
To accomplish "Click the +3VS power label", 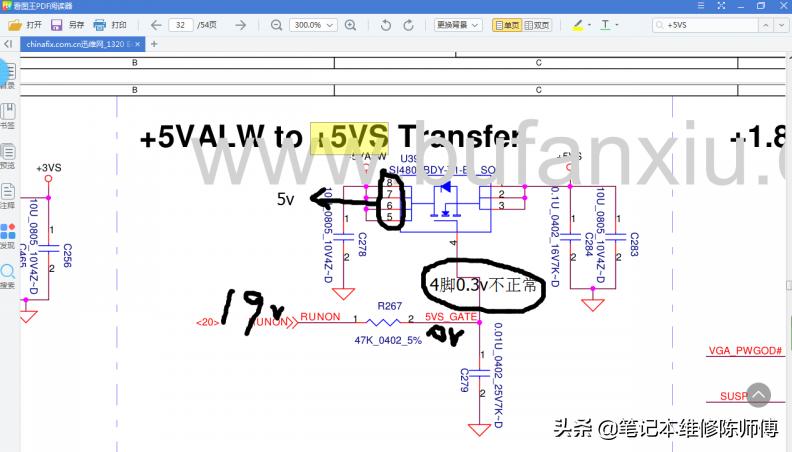I will (x=48, y=168).
